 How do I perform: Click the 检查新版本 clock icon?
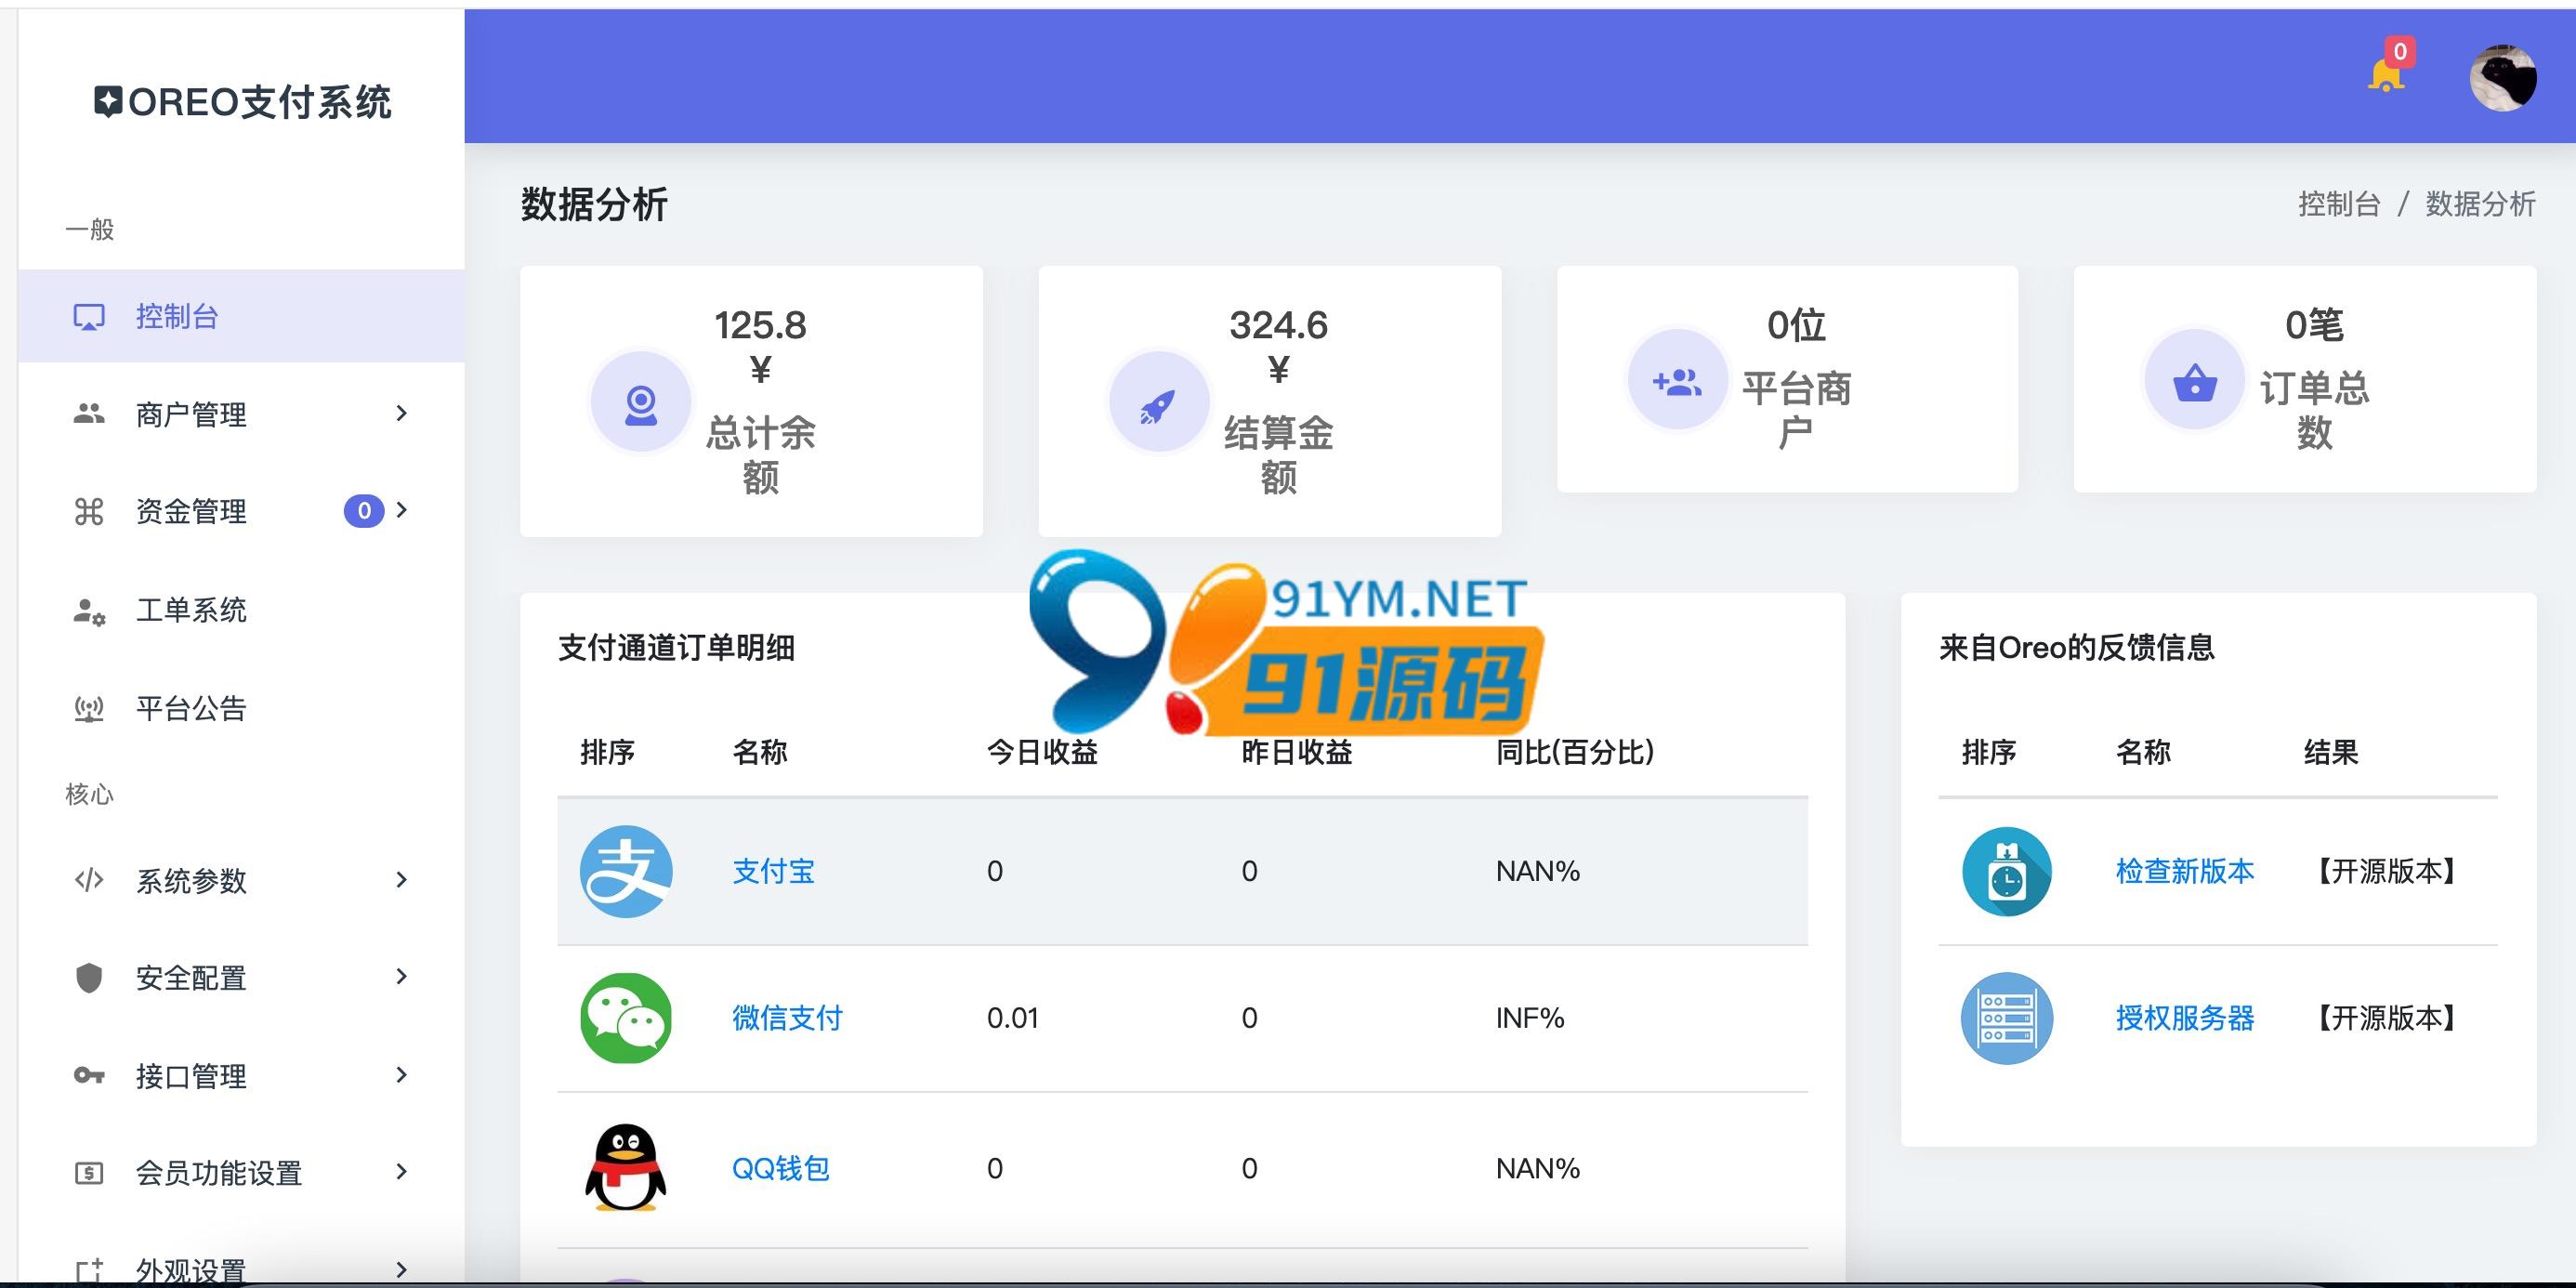click(x=2007, y=871)
